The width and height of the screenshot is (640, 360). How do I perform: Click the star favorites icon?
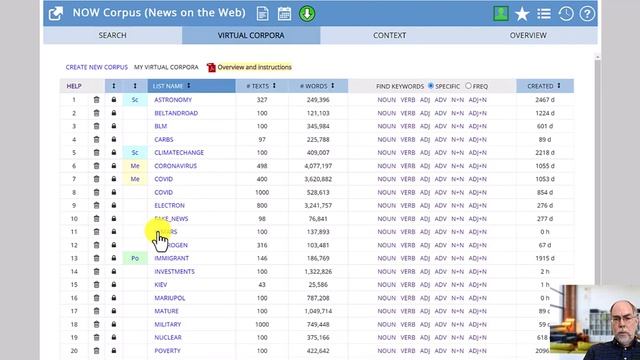point(522,14)
